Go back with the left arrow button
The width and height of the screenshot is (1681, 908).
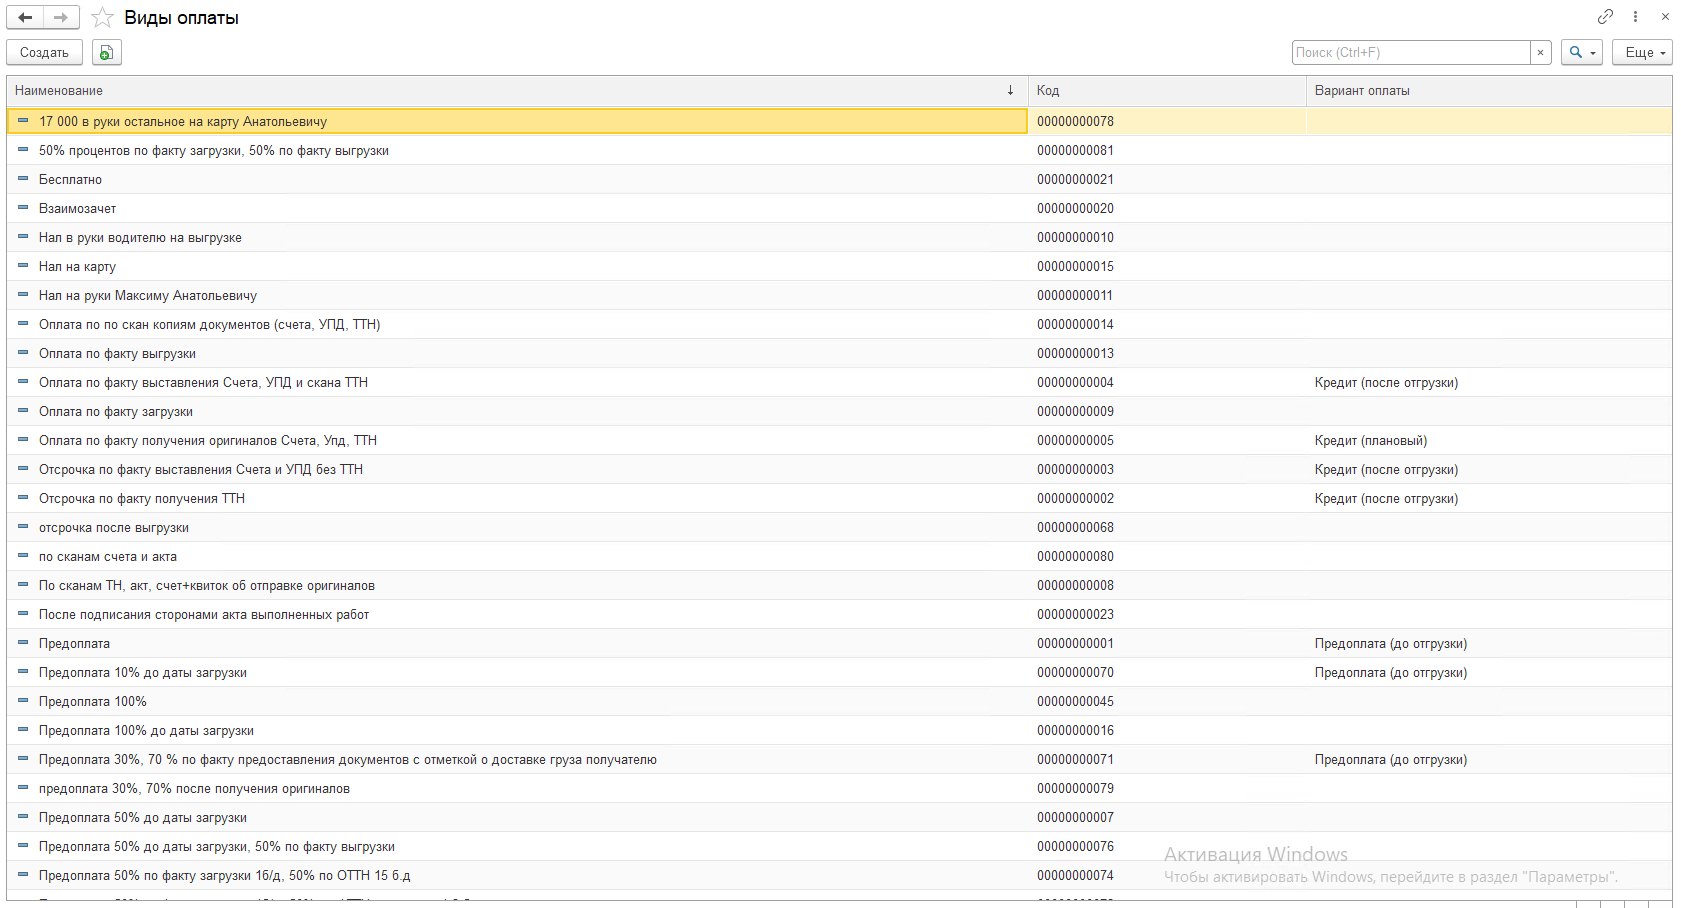click(x=25, y=18)
